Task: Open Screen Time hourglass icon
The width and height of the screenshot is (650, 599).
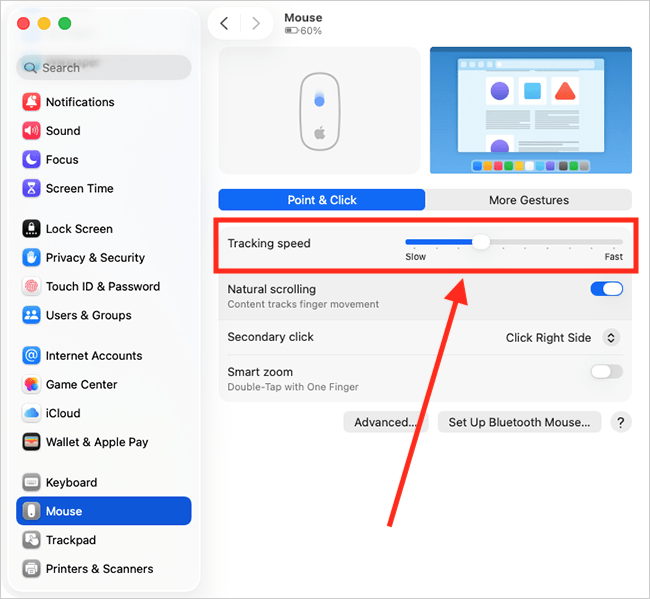Action: (x=31, y=188)
